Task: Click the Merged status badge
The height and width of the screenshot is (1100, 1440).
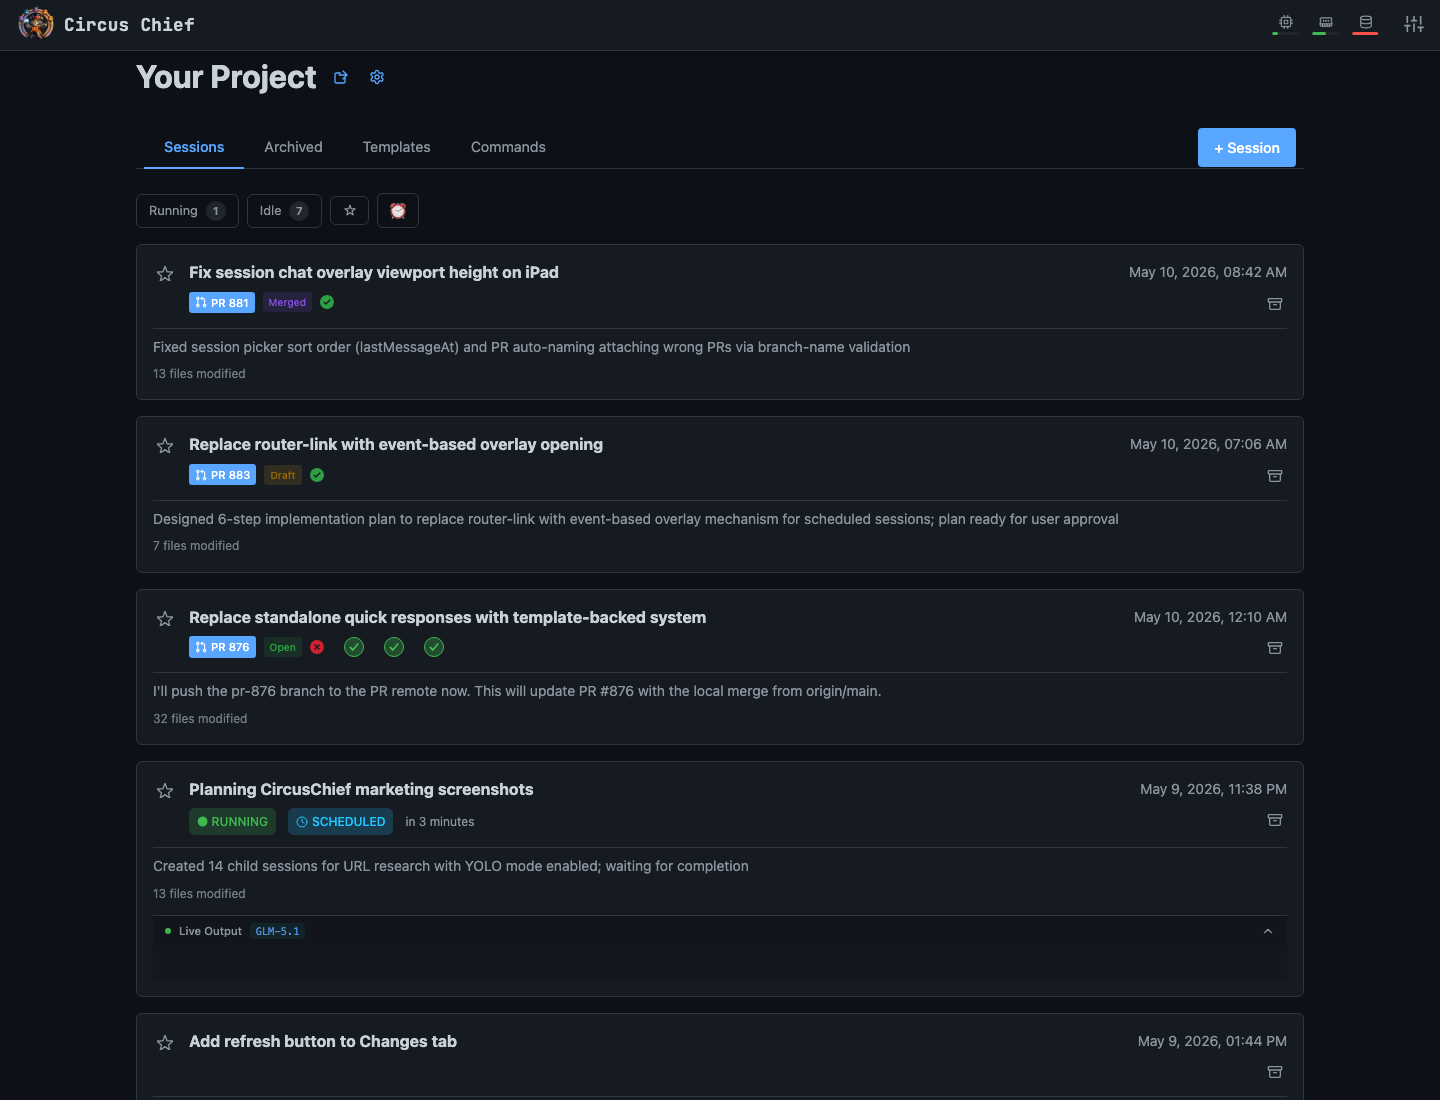Action: [x=287, y=303]
